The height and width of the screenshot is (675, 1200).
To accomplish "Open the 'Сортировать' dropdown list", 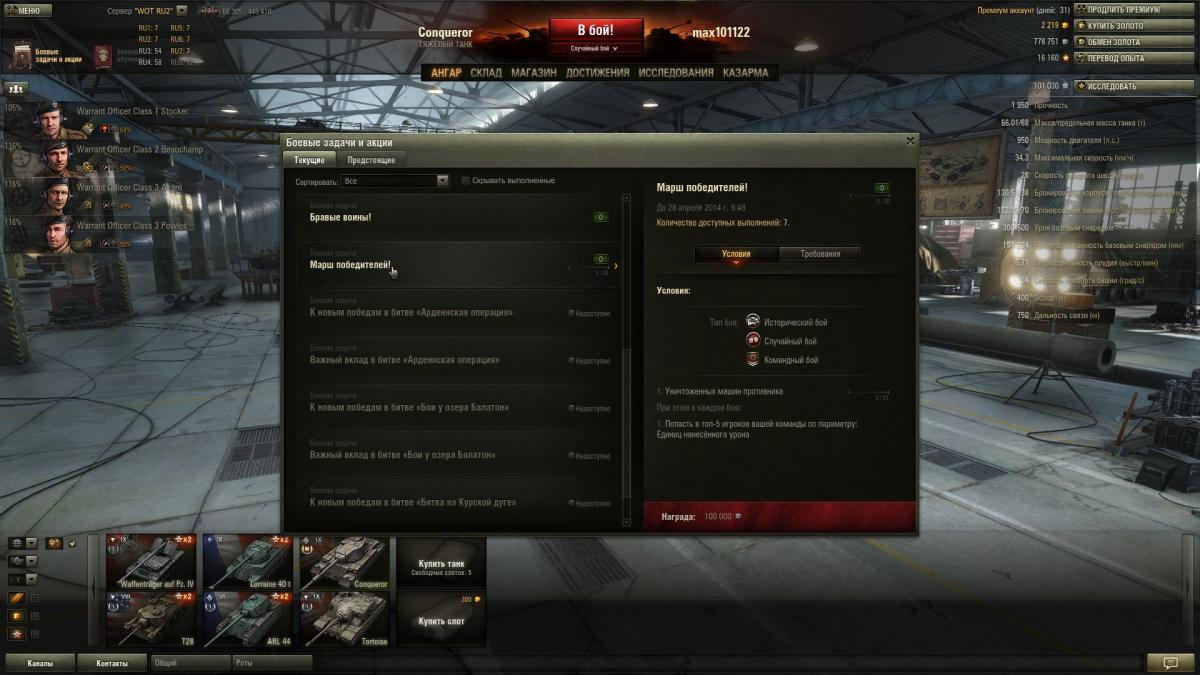I will coord(395,181).
